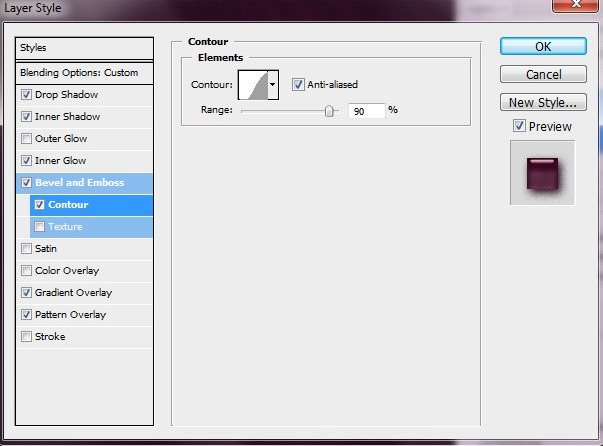Open Blending Options: Custom

click(x=85, y=73)
